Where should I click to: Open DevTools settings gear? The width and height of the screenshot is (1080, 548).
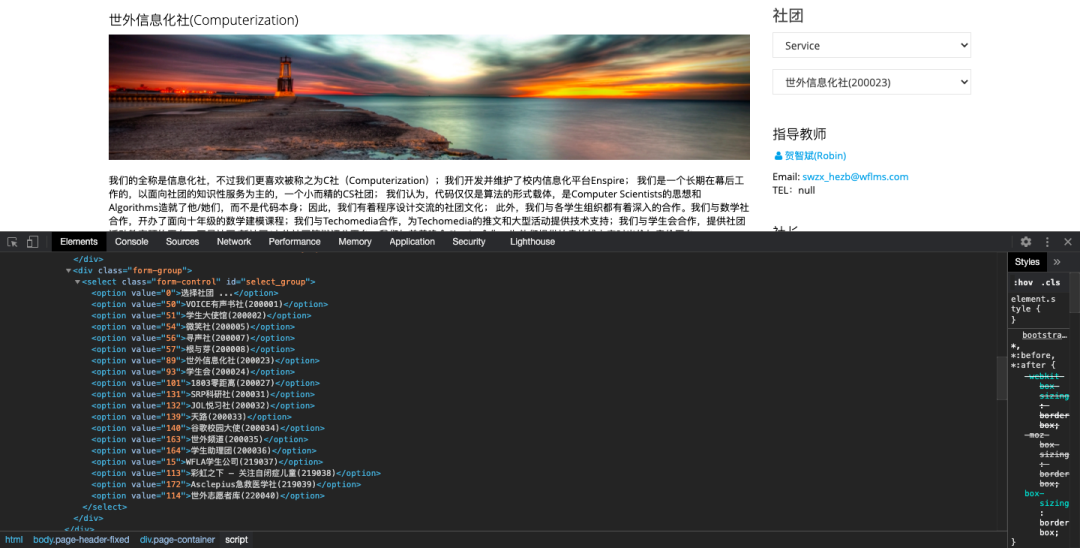1025,242
